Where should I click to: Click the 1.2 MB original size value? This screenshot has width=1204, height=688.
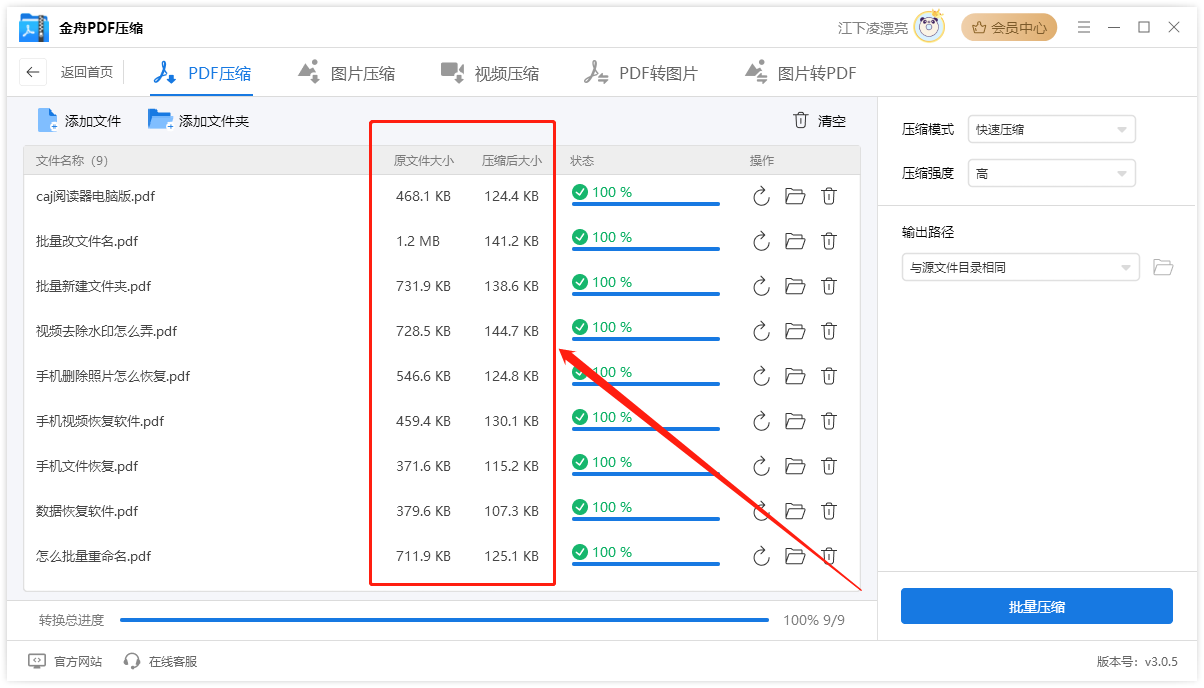coord(418,242)
